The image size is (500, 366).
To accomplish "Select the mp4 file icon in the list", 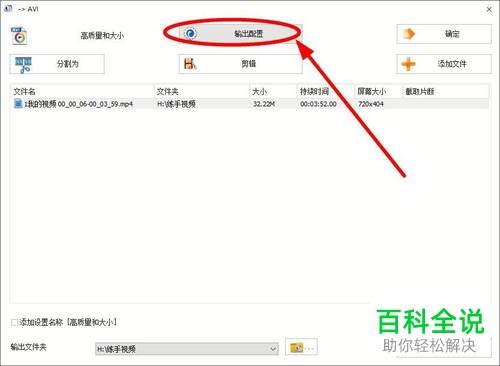I will [18, 104].
